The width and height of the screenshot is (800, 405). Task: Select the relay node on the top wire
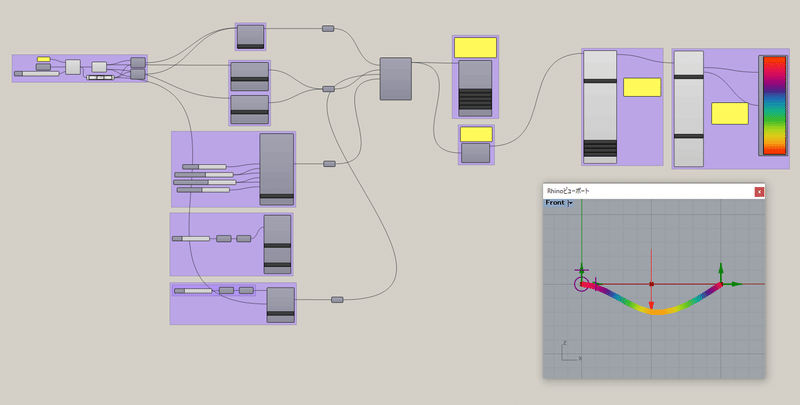pos(328,29)
